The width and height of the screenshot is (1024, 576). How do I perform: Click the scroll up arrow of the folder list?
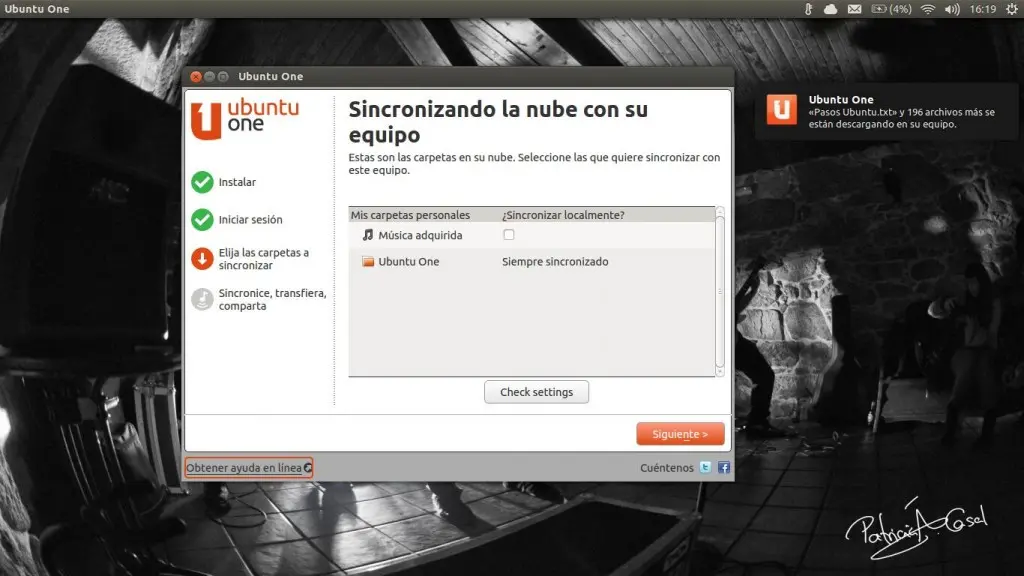(x=720, y=211)
